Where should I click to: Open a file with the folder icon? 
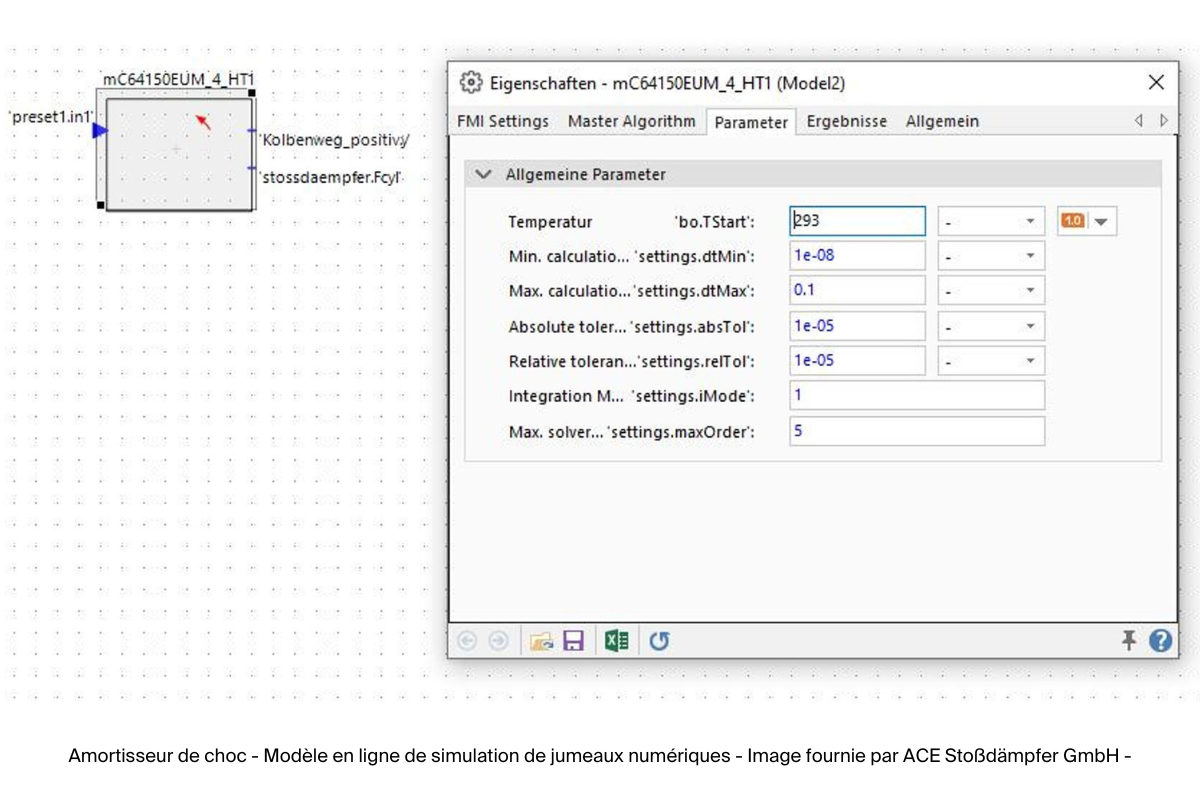point(543,640)
